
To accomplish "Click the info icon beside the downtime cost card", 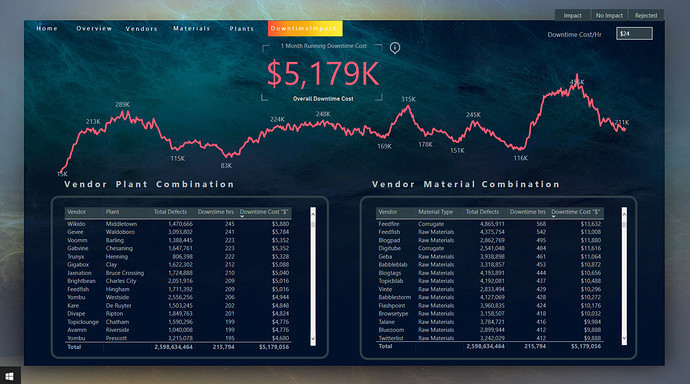I will coord(395,48).
